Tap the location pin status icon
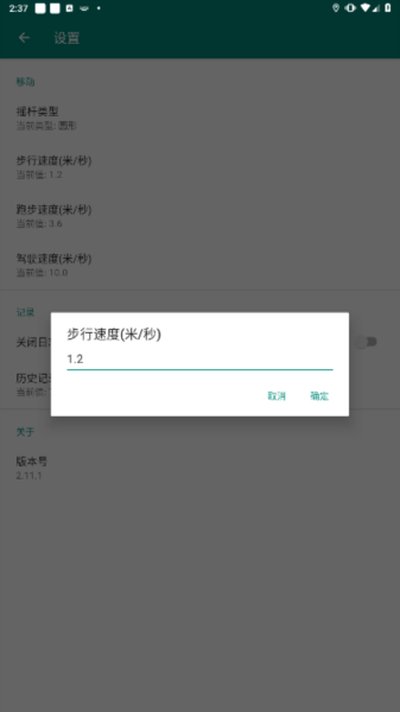The height and width of the screenshot is (712, 400). pos(336,8)
